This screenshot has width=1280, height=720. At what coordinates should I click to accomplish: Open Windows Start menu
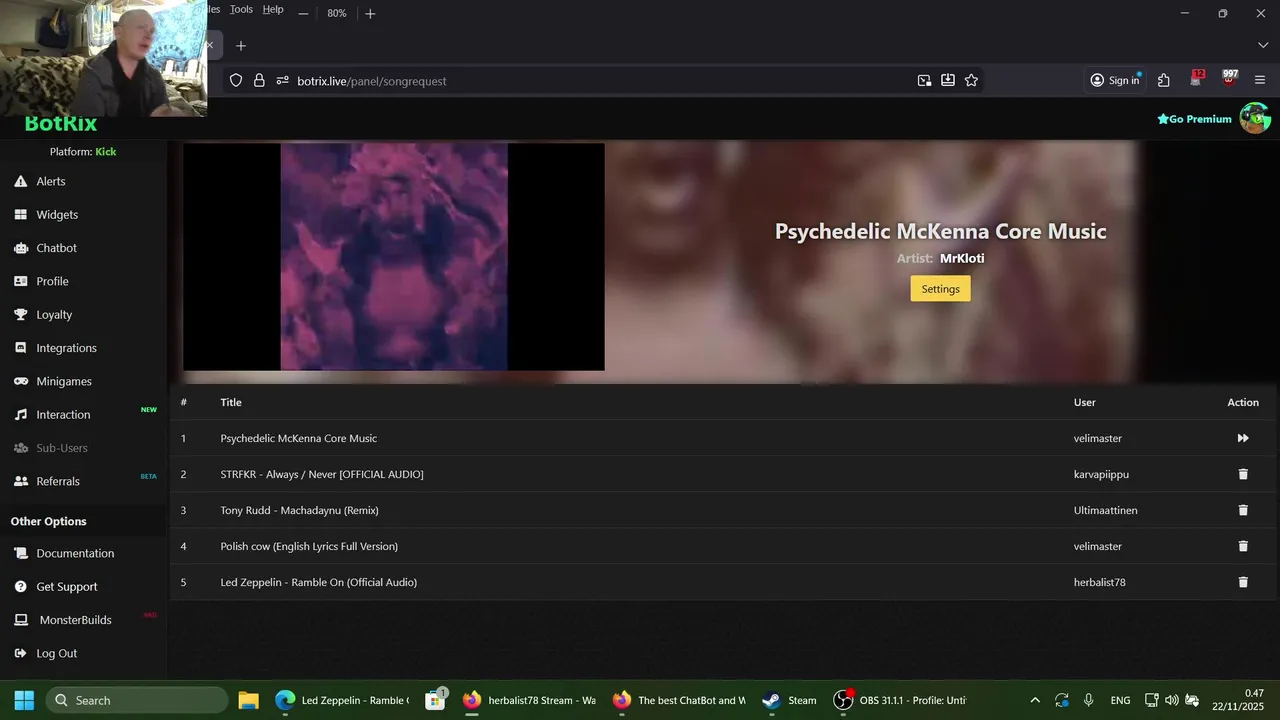point(24,700)
